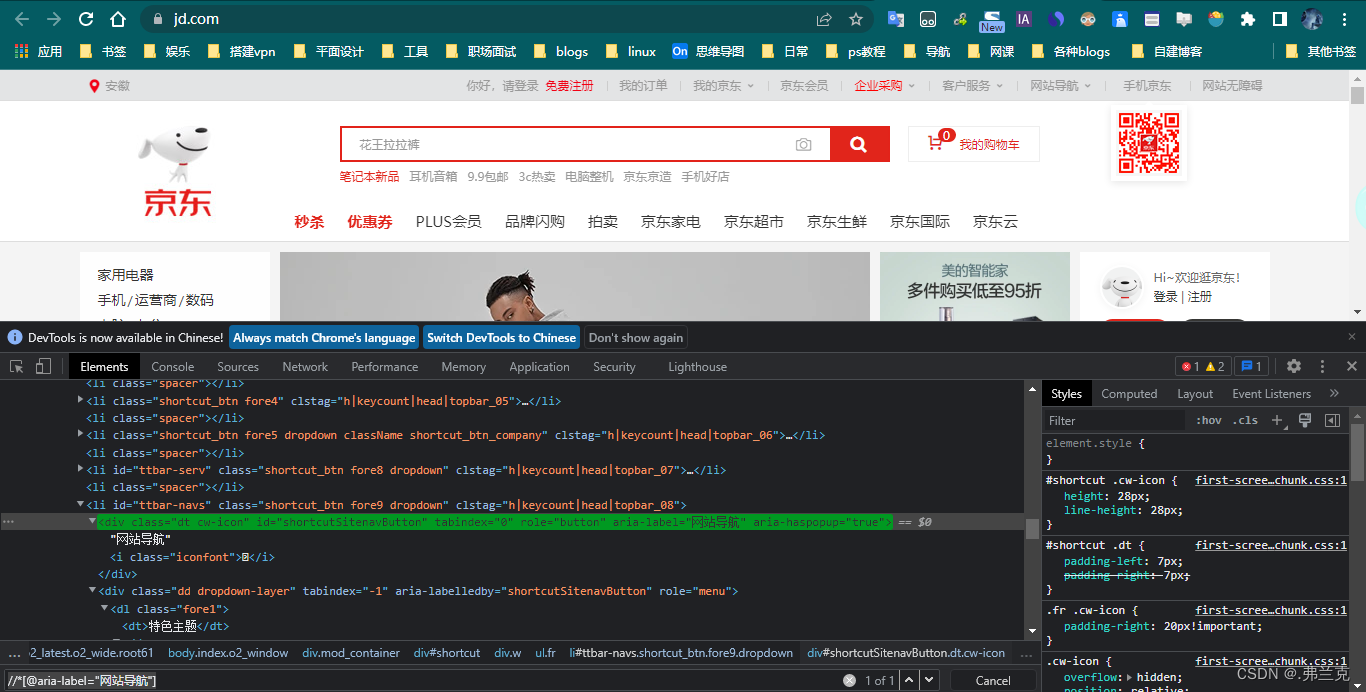This screenshot has height=692, width=1366.
Task: Open the 我的京东 dropdown
Action: coord(724,85)
